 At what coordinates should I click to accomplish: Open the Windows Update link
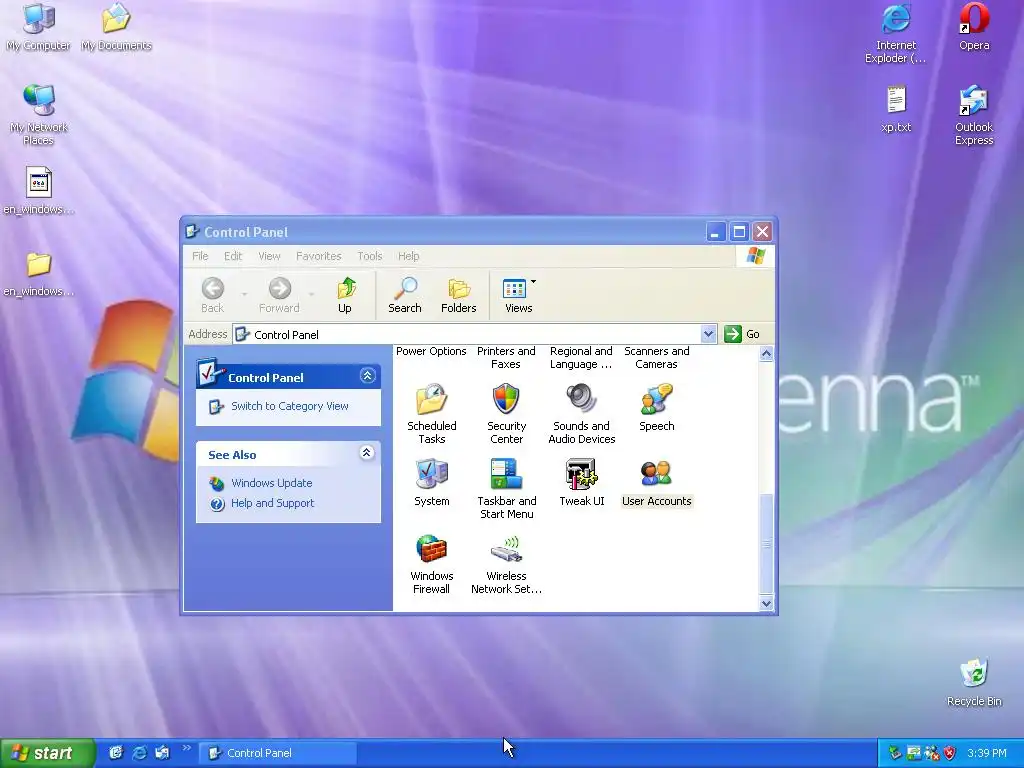(x=272, y=483)
